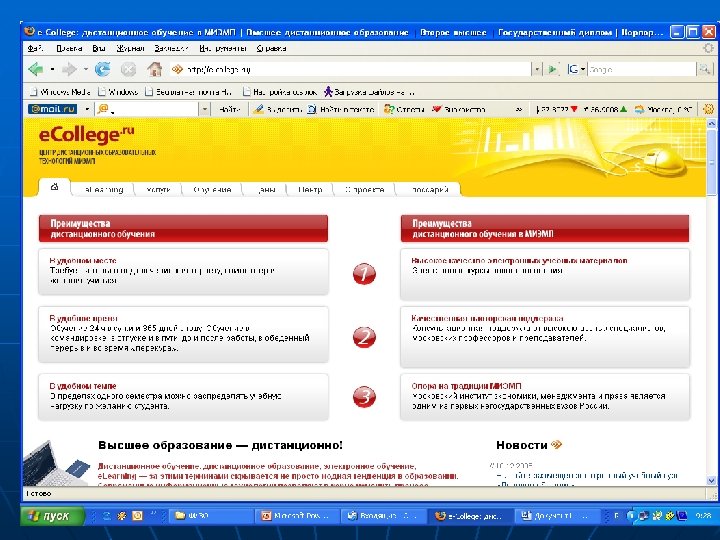The height and width of the screenshot is (540, 720).
Task: Open the Справка menu
Action: [271, 48]
